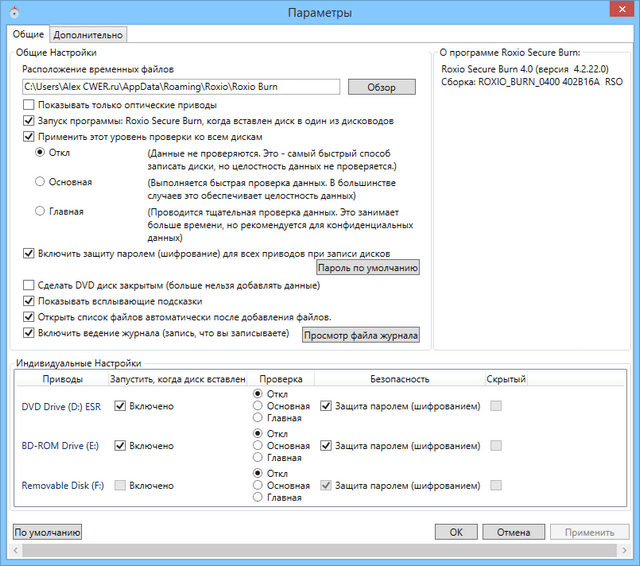
Task: Click the Пароль по умолчанию button
Action: [x=368, y=268]
